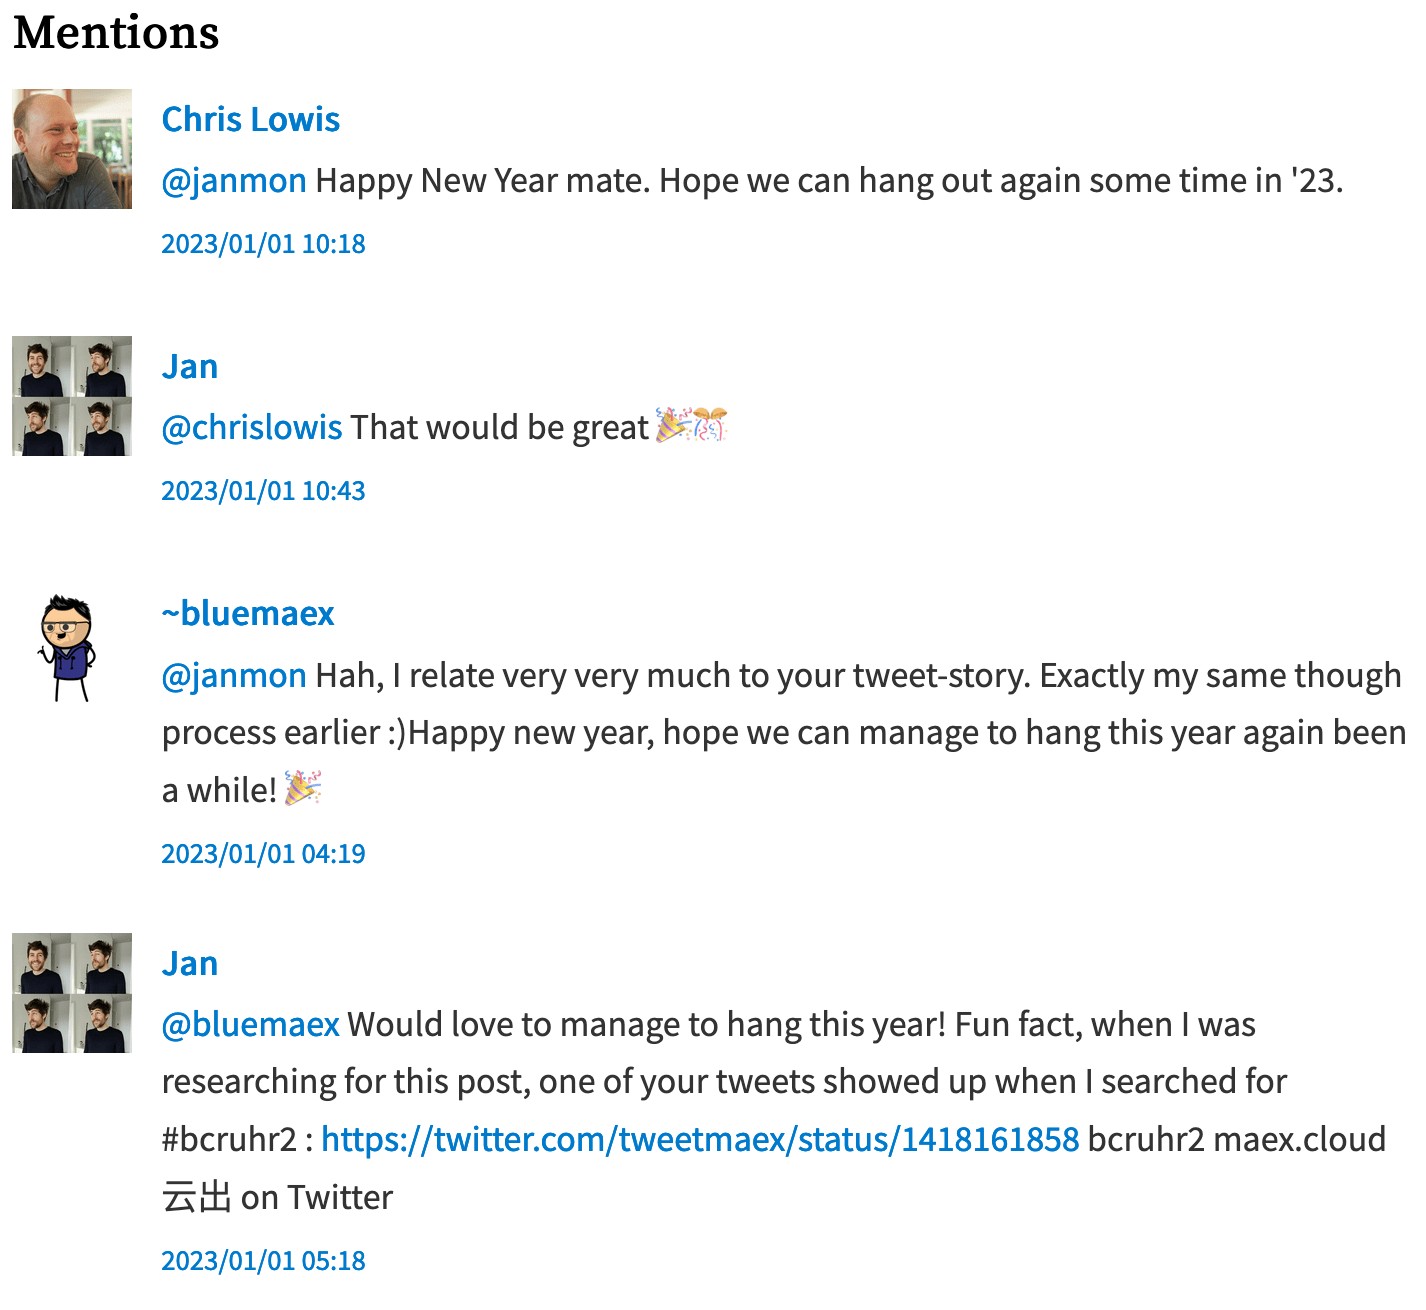The width and height of the screenshot is (1426, 1310).
Task: Click party emoji after 'a while!'
Action: (303, 788)
